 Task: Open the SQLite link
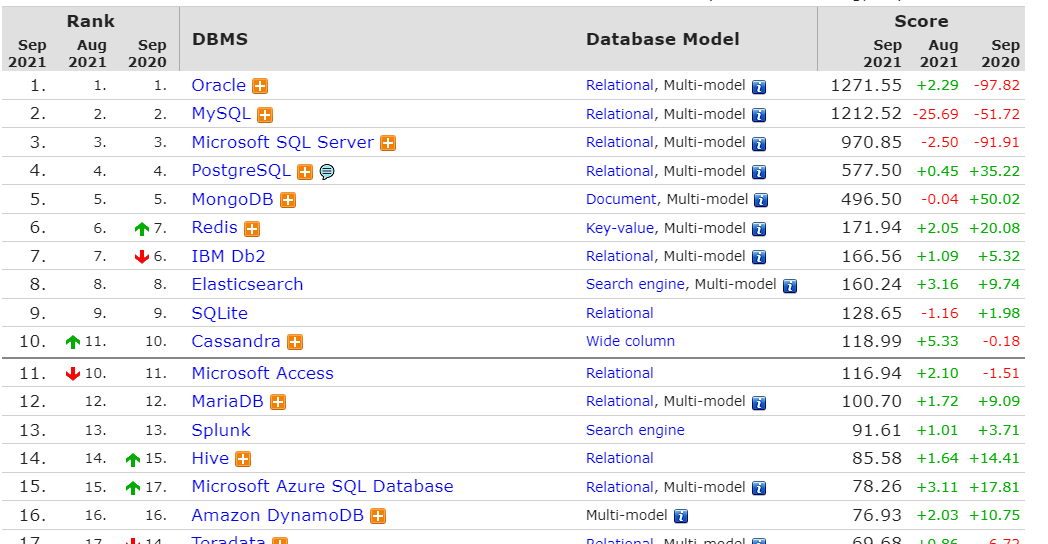point(220,313)
